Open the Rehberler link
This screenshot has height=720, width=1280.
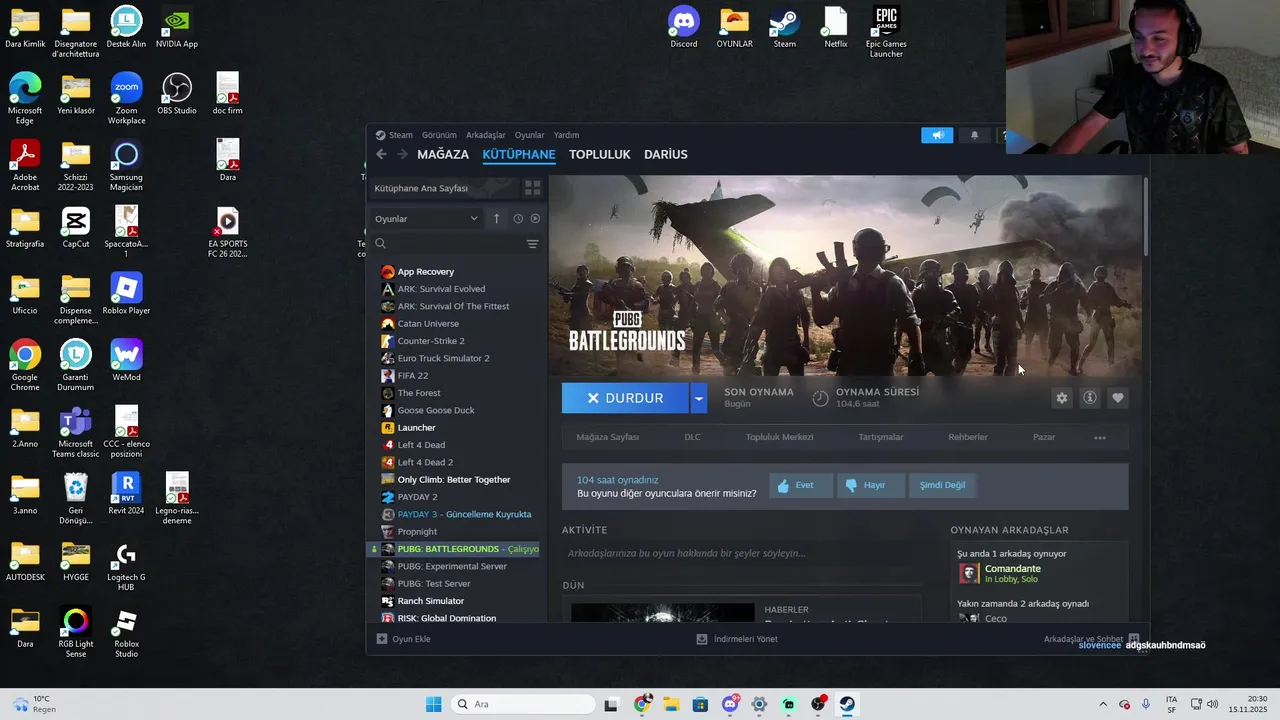tap(968, 437)
